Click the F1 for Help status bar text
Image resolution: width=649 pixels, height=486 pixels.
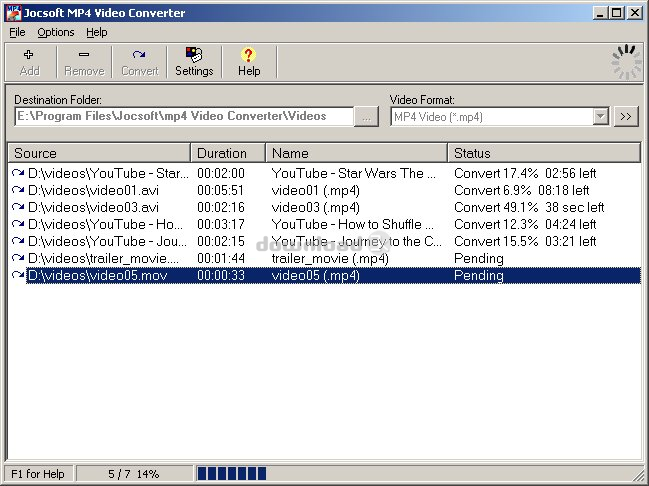pos(38,474)
